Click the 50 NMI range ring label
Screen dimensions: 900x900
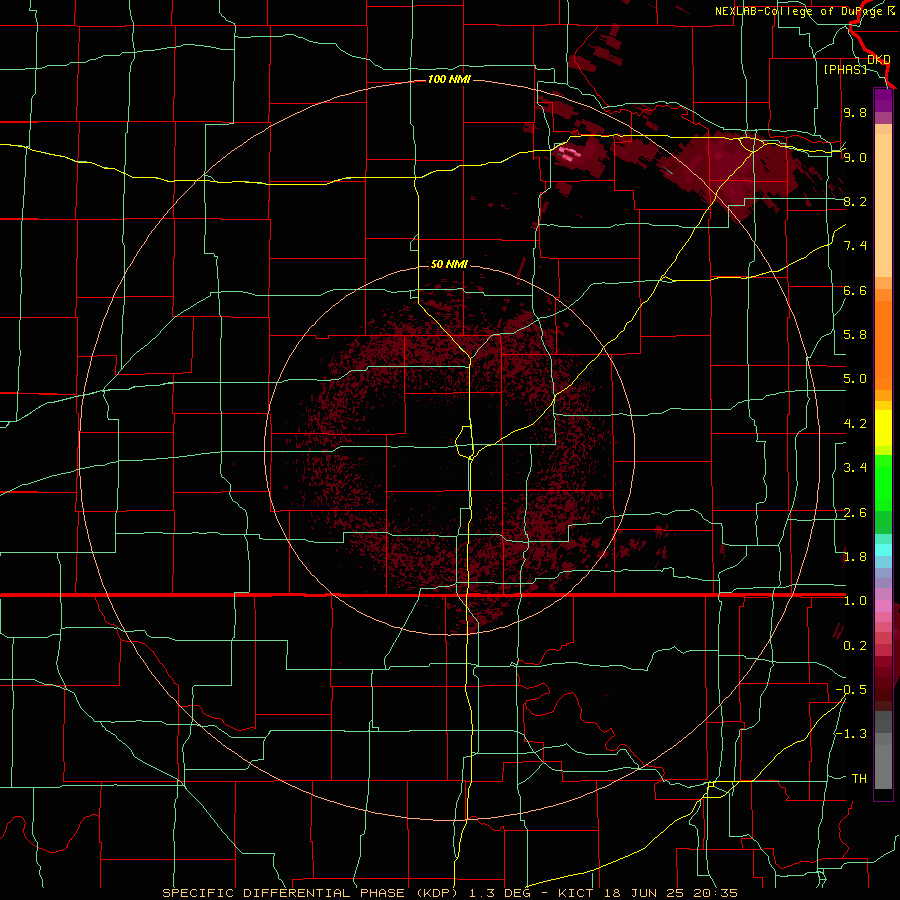449,264
